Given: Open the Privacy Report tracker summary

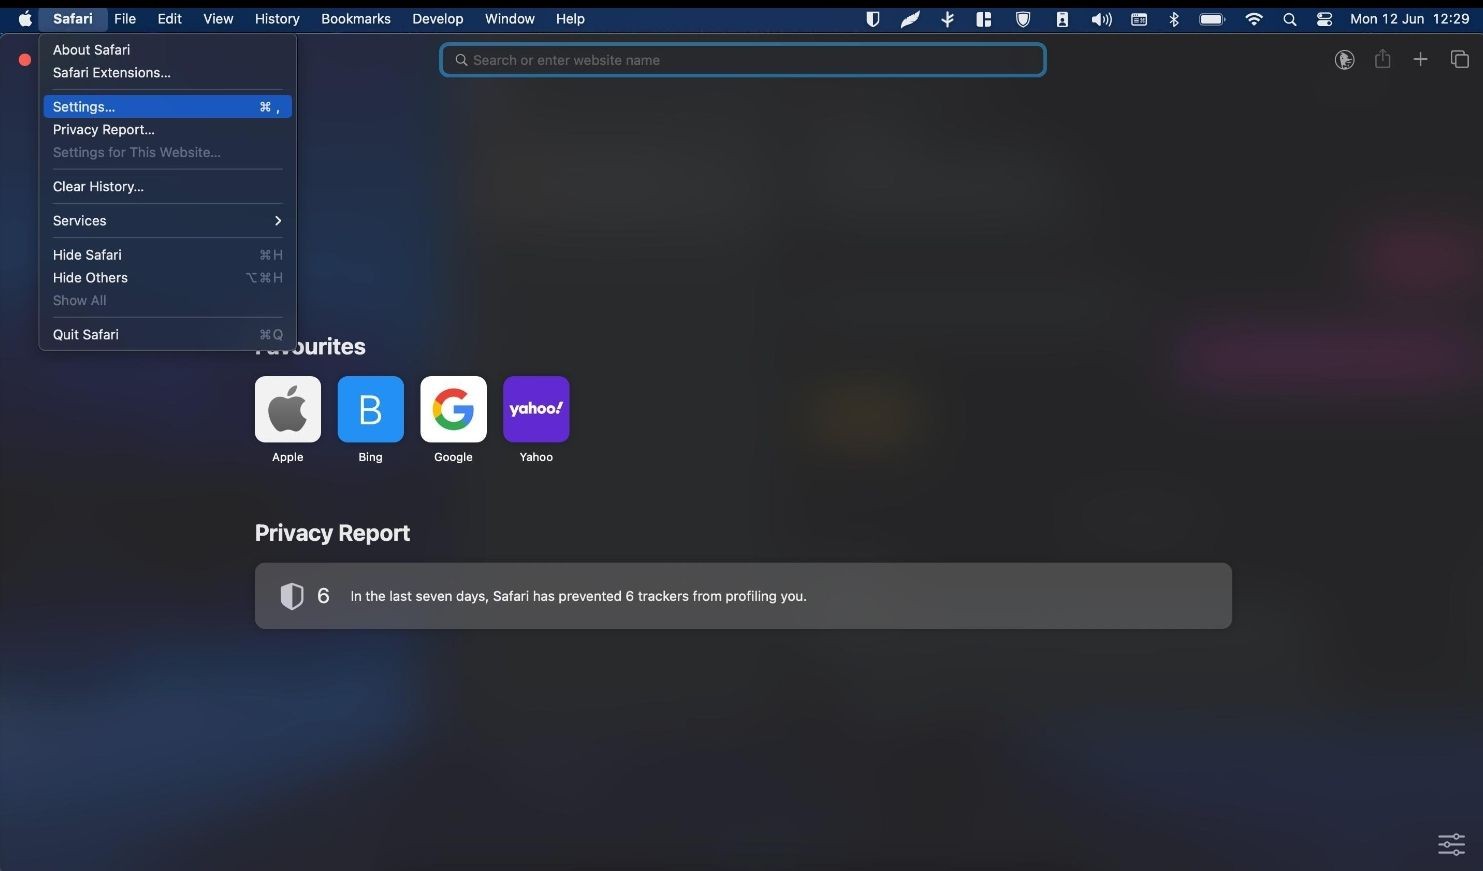Looking at the screenshot, I should (743, 596).
